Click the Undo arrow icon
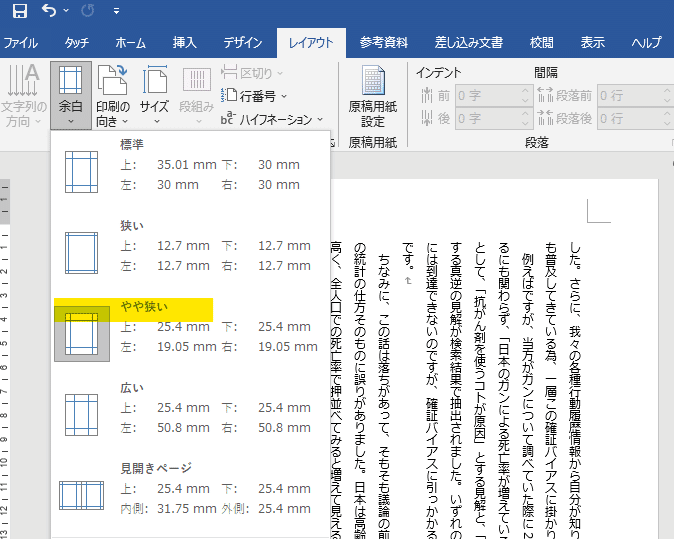The height and width of the screenshot is (539, 674). pos(49,10)
